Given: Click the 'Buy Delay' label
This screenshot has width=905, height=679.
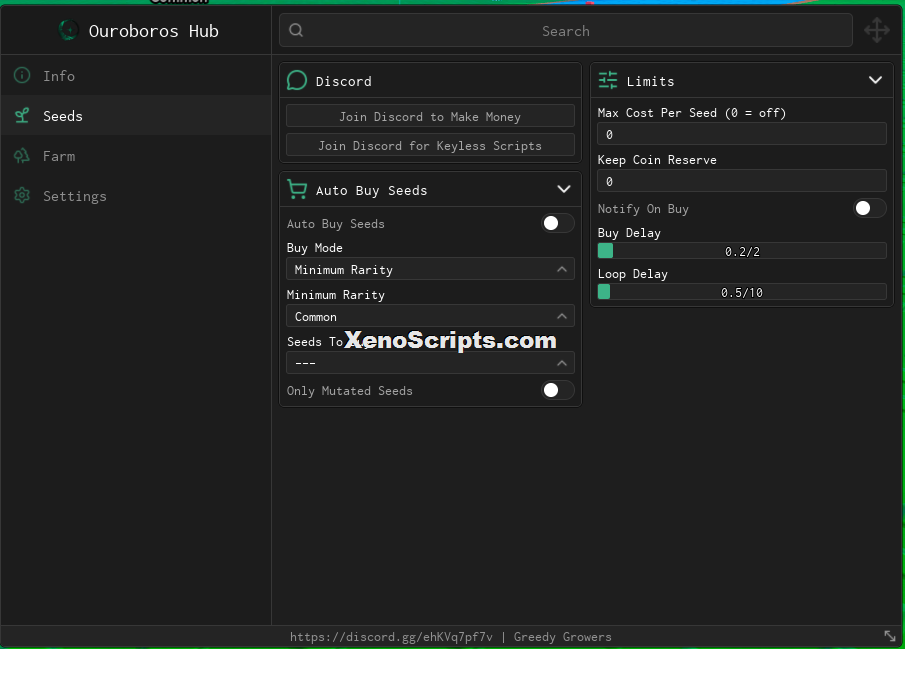Looking at the screenshot, I should [629, 233].
